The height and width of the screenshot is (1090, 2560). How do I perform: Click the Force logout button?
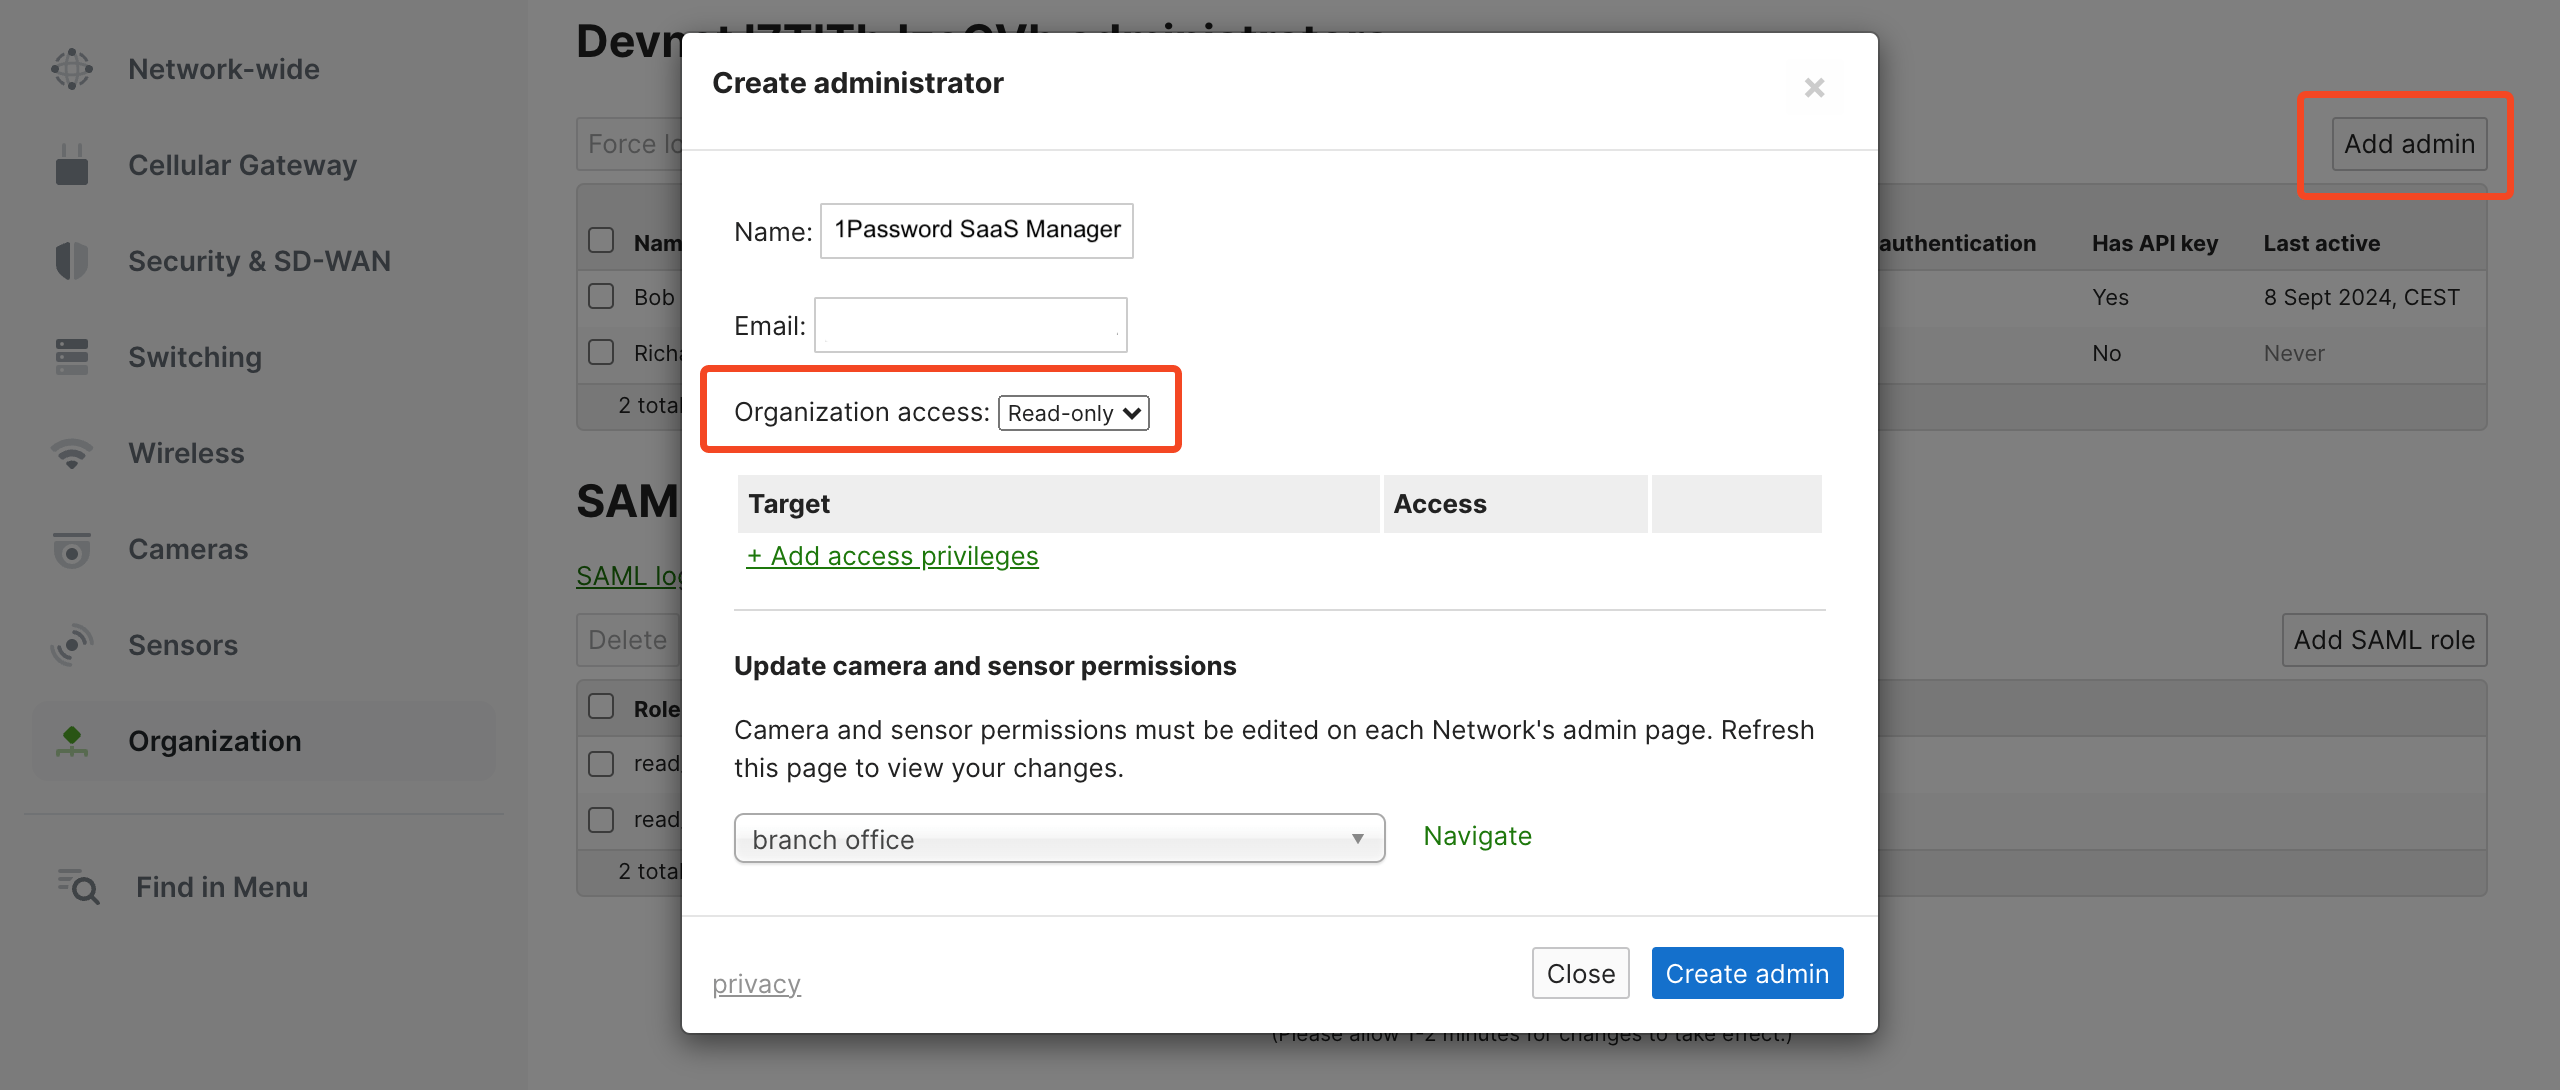(630, 144)
